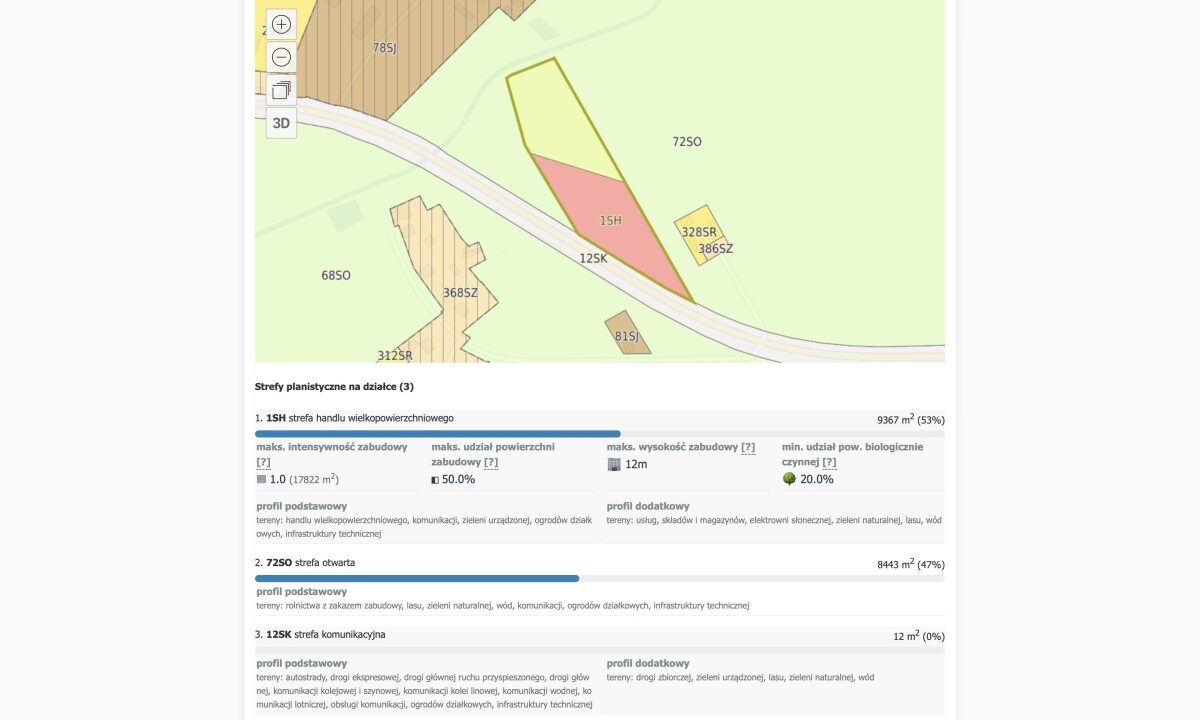1200x720 pixels.
Task: Select the 72SO strefa otwarta row
Action: coord(600,563)
